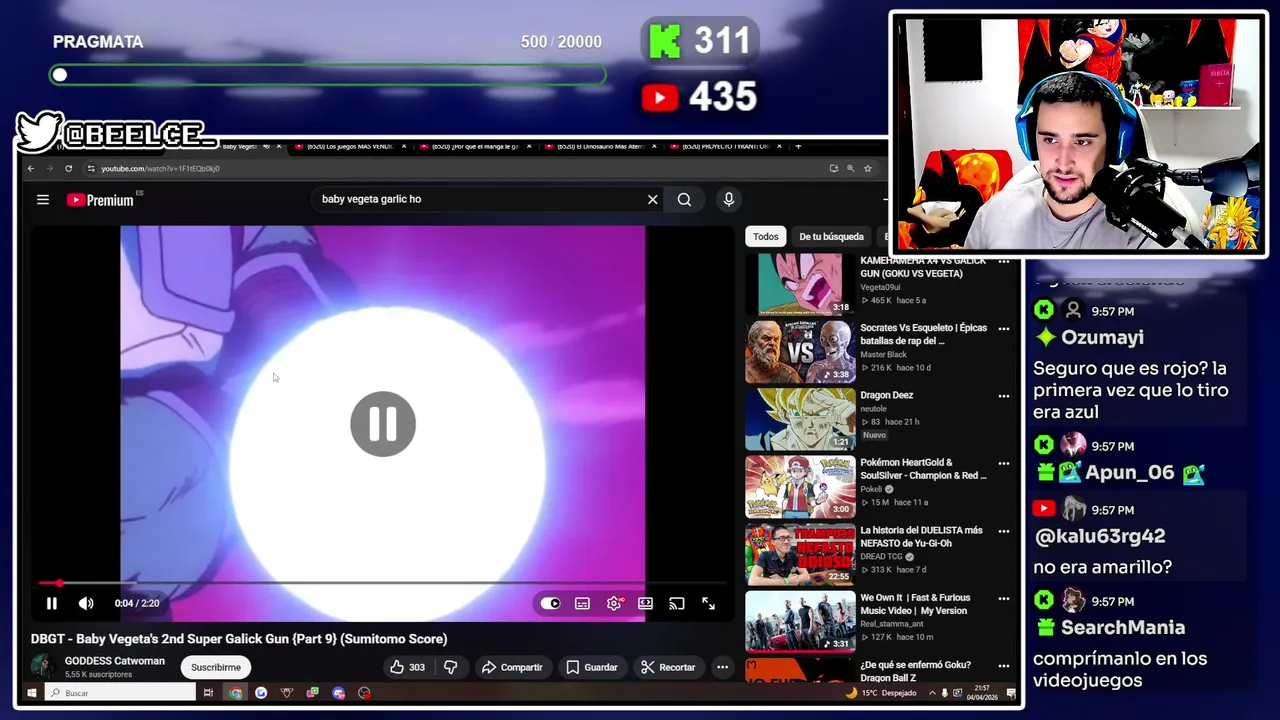Viewport: 1280px width, 720px height.
Task: Clear the search box with the X
Action: (653, 200)
